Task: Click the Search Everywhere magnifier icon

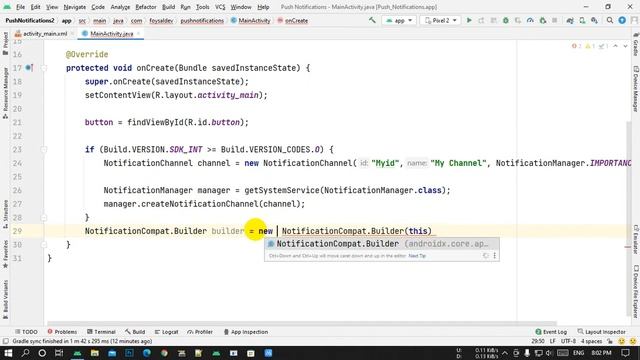Action: 609,20
